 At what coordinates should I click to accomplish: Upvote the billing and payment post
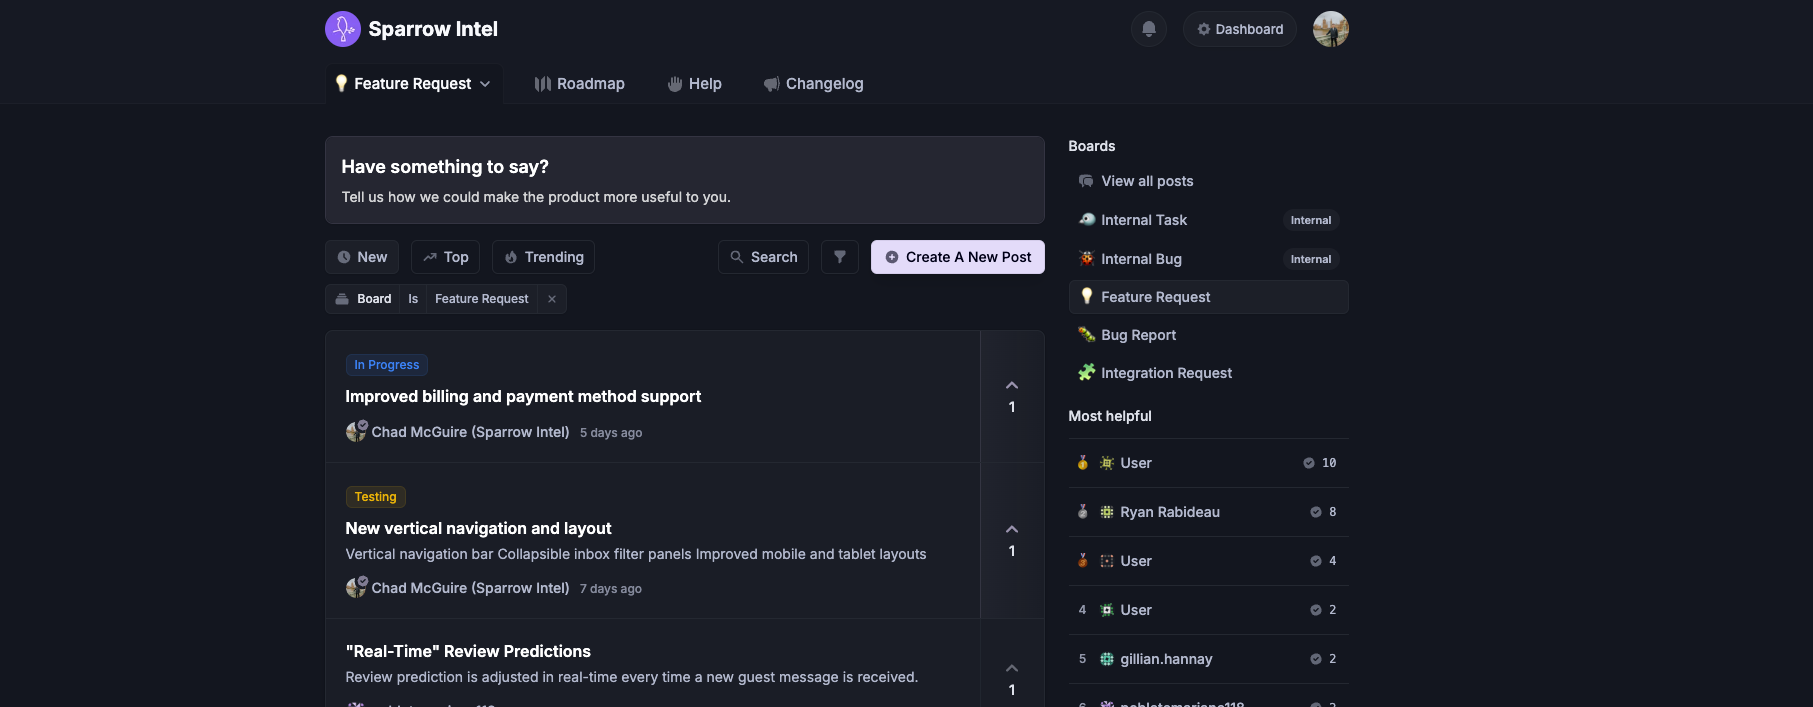pos(1011,386)
